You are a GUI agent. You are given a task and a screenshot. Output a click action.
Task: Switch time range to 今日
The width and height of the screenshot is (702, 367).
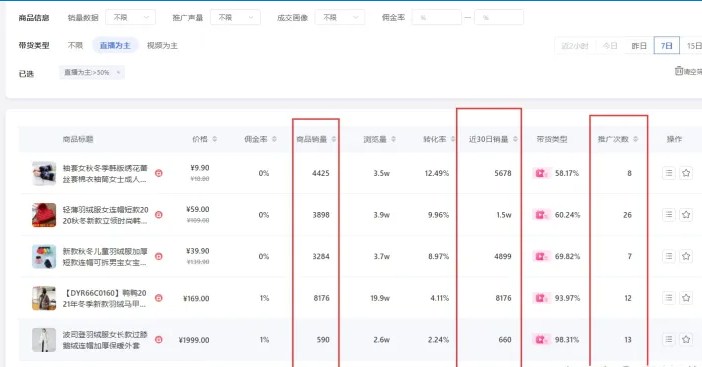(x=610, y=46)
